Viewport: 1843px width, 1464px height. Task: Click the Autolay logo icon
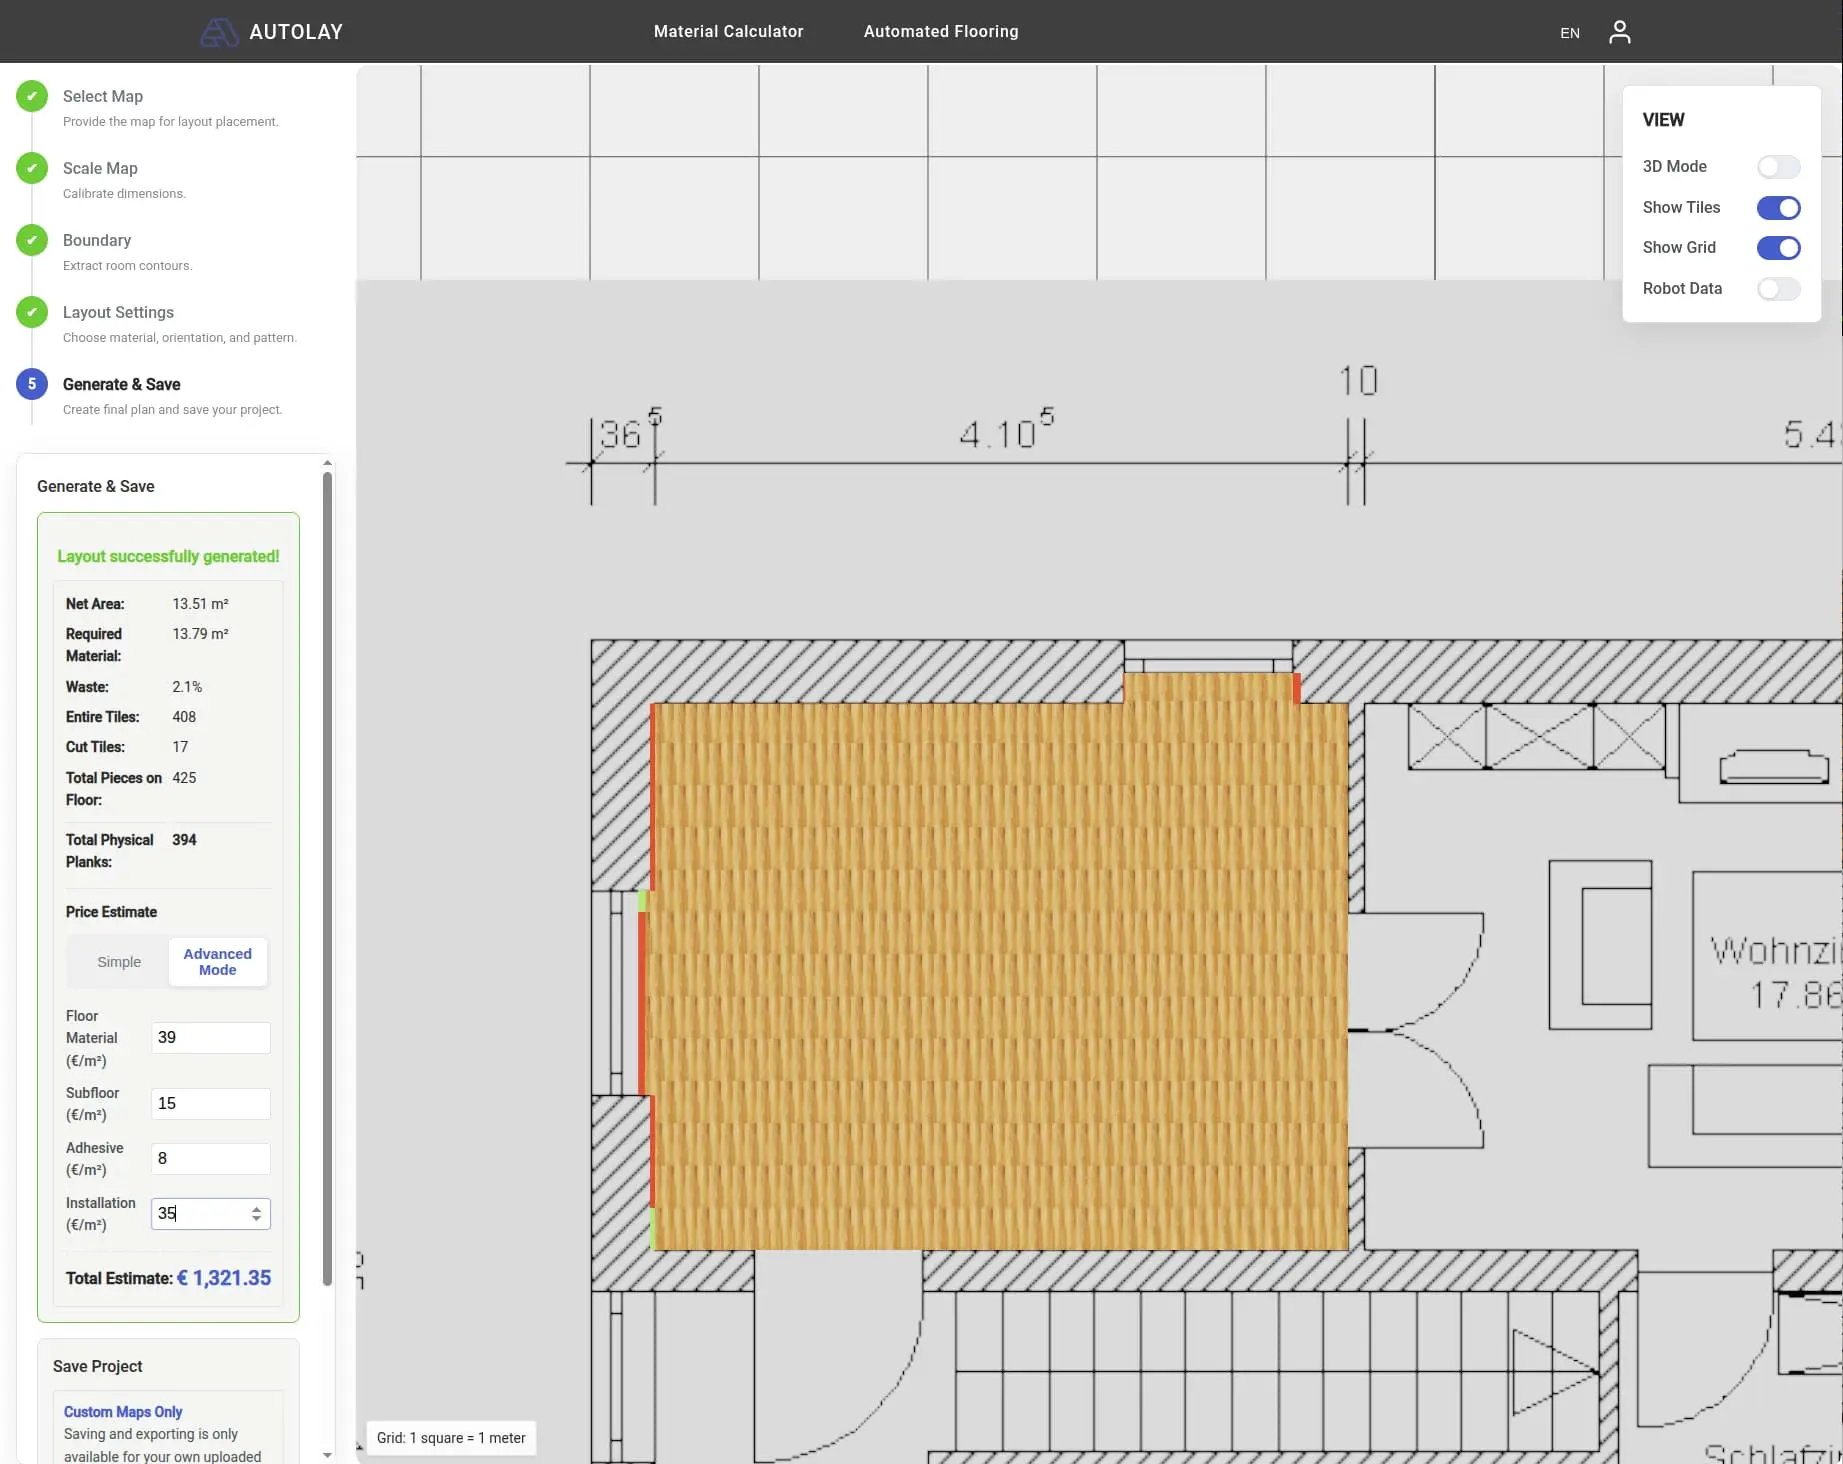(x=219, y=32)
